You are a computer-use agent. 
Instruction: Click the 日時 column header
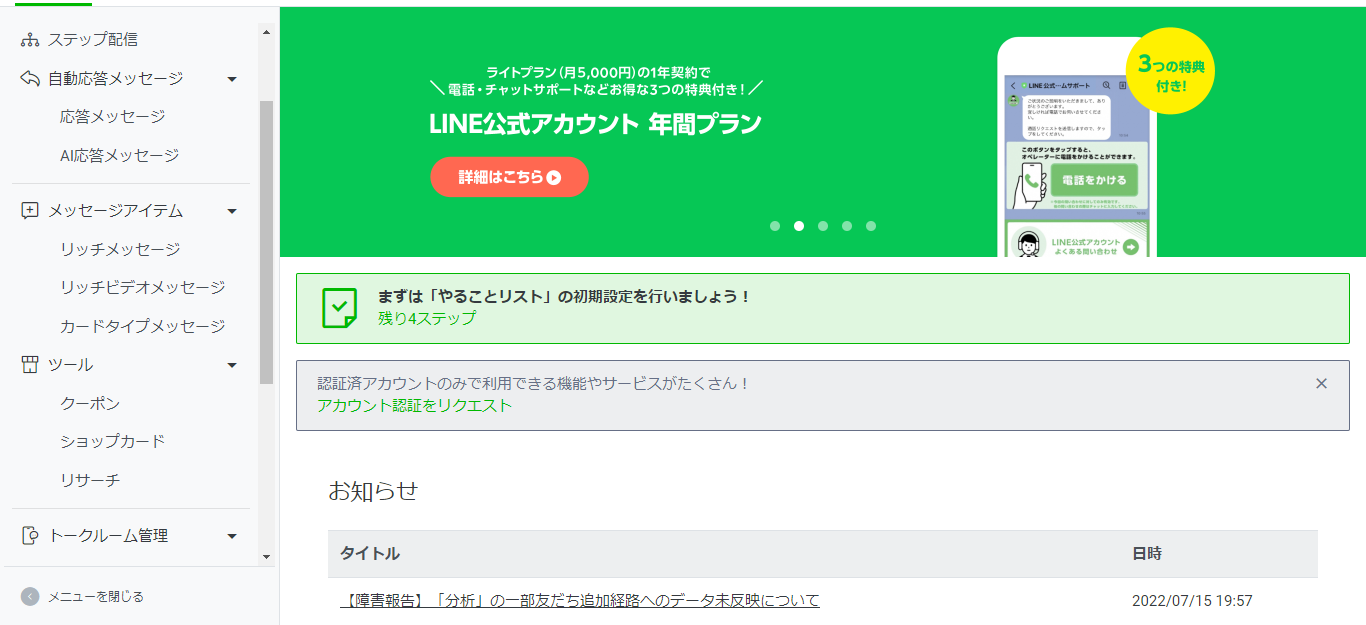(x=1147, y=554)
